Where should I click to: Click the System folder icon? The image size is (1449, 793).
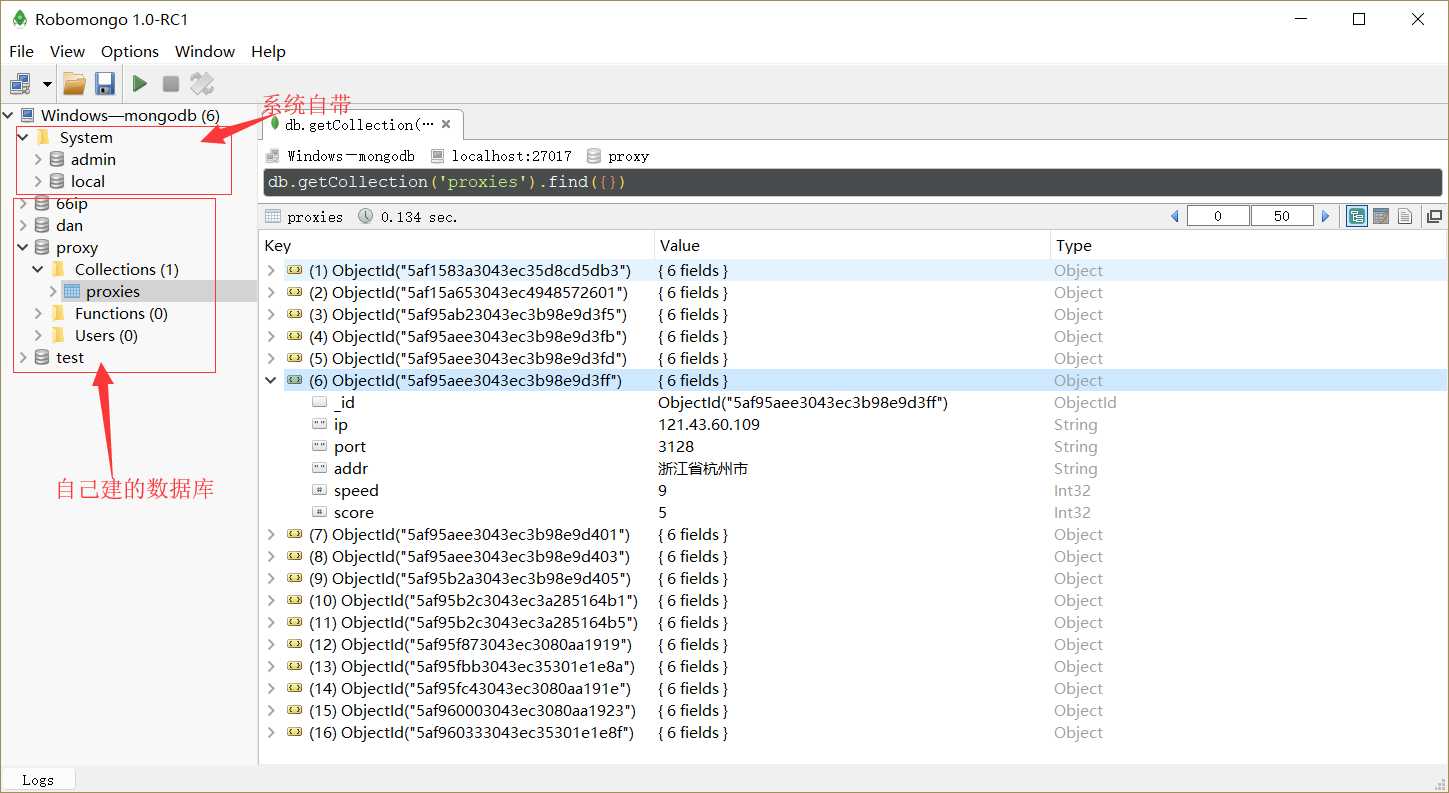pos(42,138)
